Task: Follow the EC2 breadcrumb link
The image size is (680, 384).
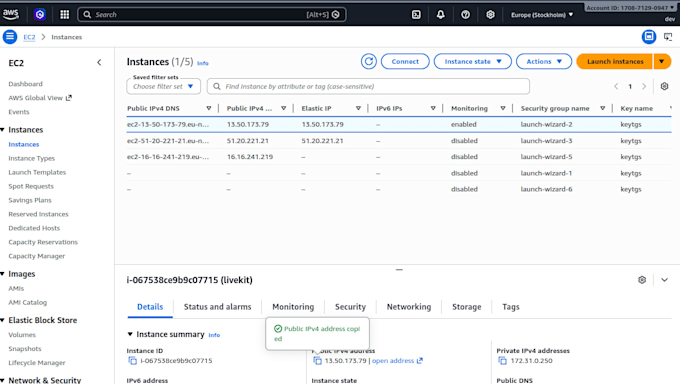Action: point(29,37)
